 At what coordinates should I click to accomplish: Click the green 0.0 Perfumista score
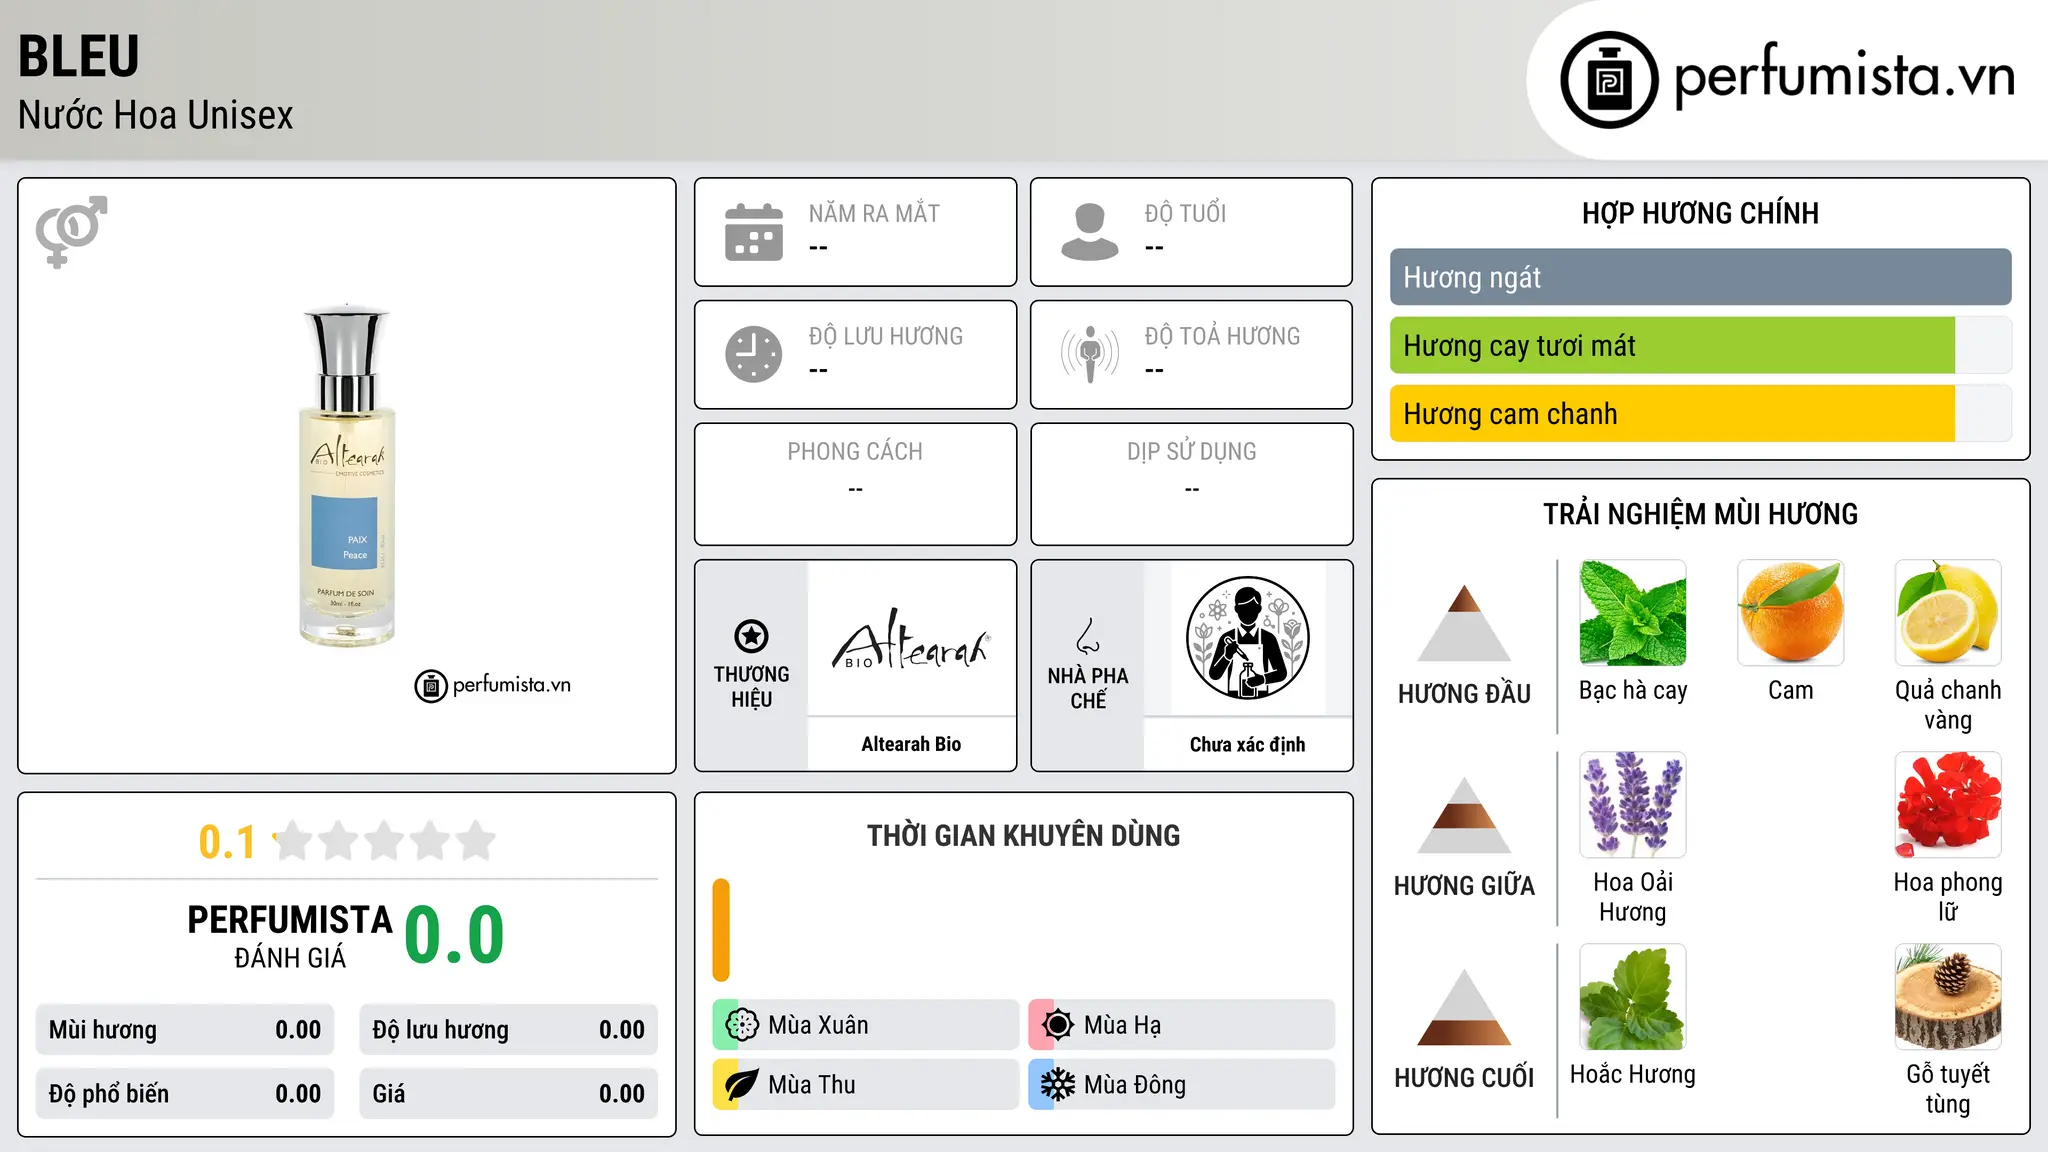[x=454, y=935]
